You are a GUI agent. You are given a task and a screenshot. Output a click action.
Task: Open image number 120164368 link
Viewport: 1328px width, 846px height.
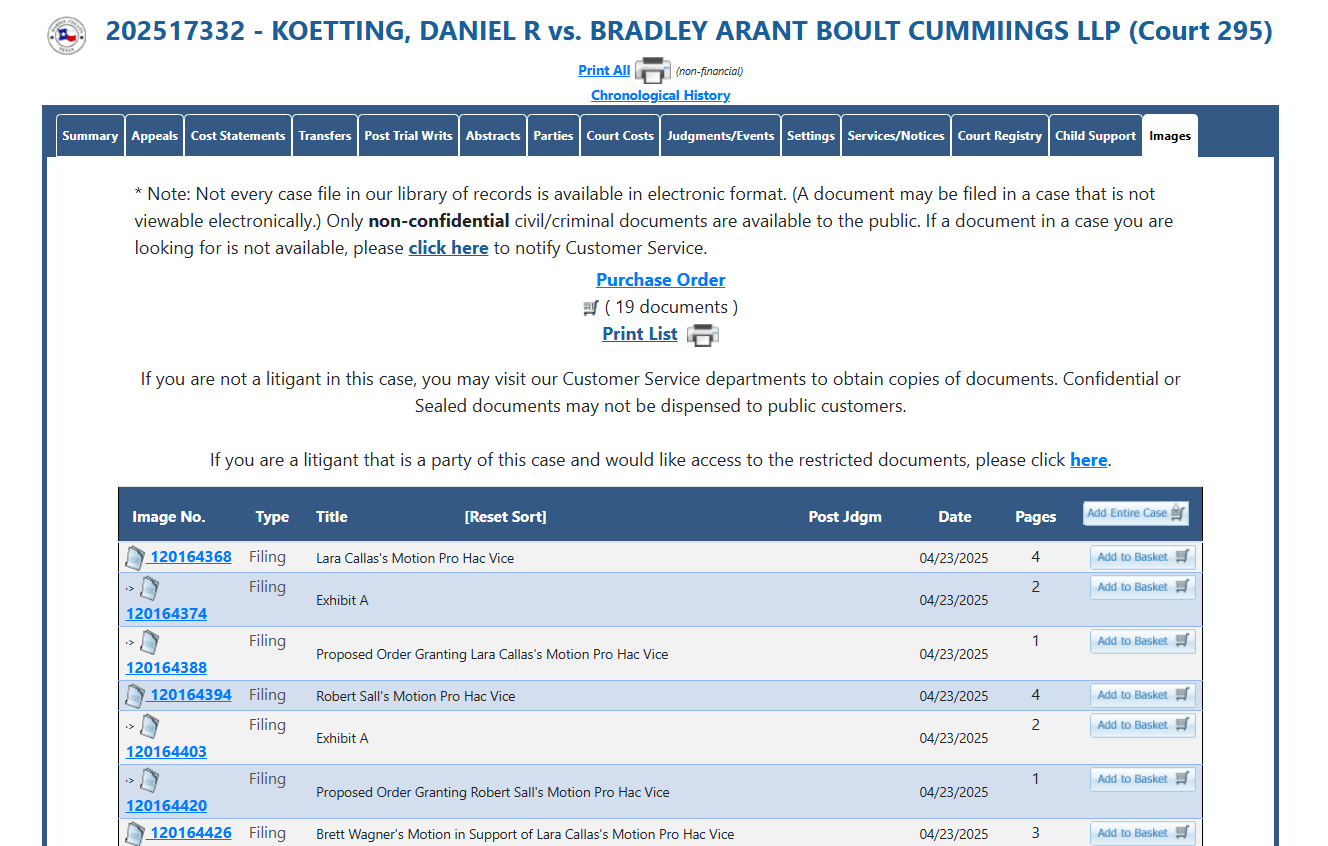click(x=191, y=557)
